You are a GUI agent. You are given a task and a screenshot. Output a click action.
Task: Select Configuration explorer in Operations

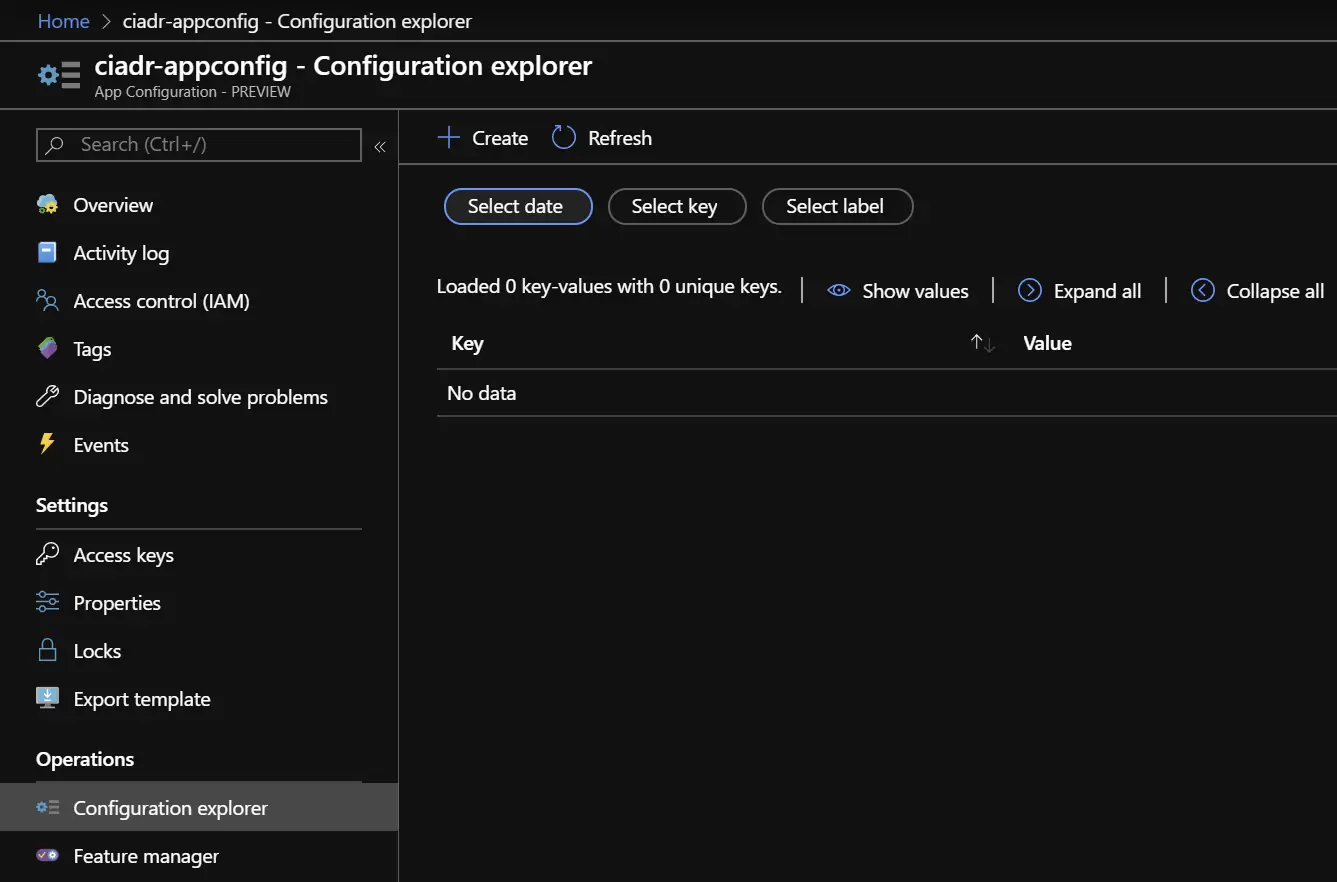click(x=199, y=807)
